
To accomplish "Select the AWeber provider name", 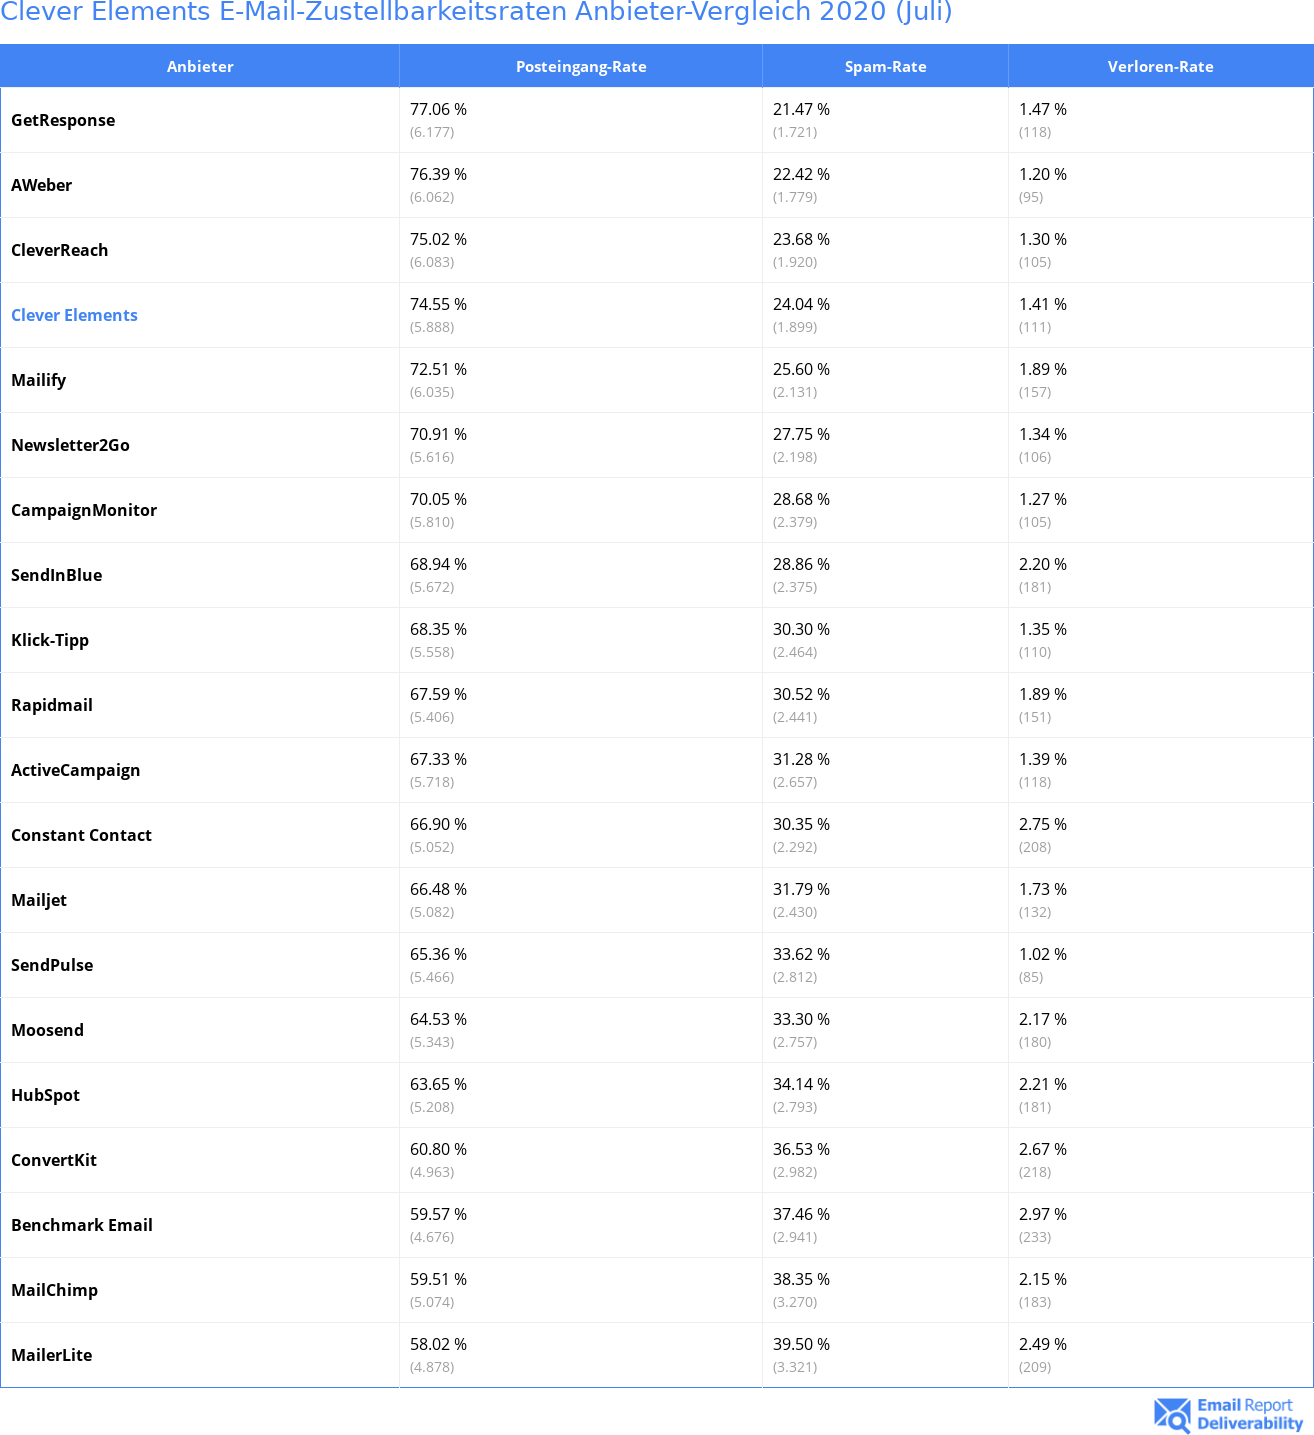I will 41,185.
